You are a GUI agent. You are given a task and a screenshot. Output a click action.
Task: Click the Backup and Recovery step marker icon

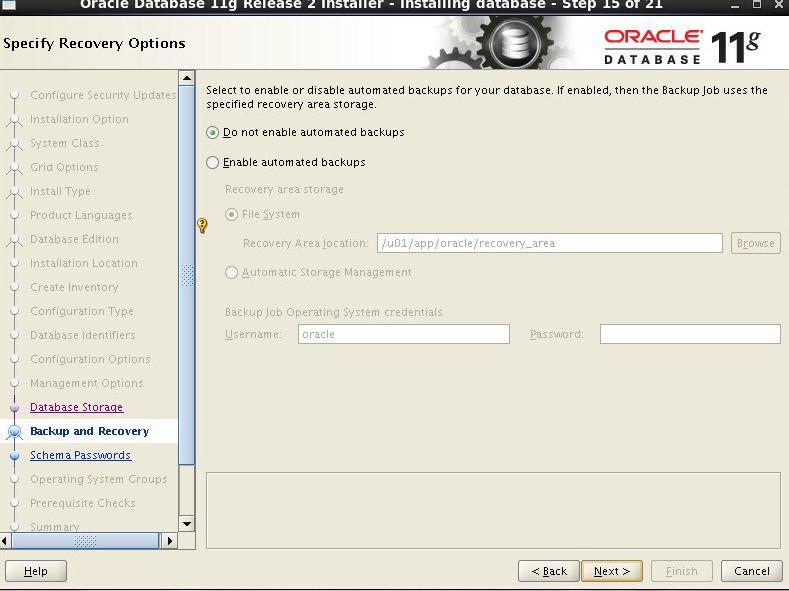click(15, 431)
